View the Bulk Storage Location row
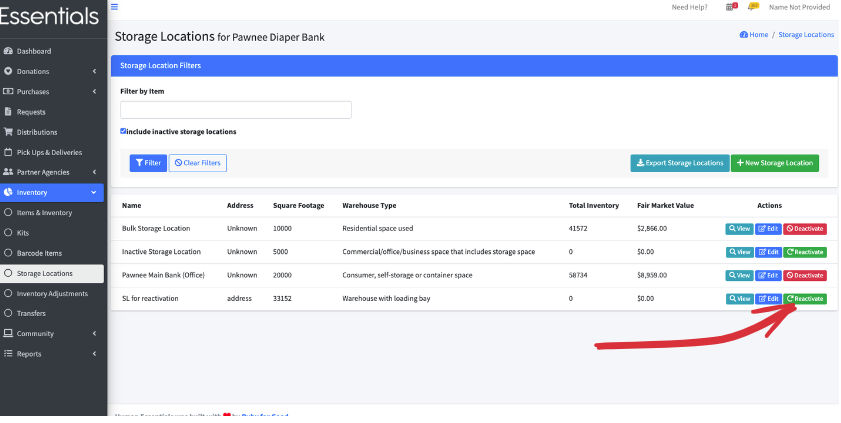The height and width of the screenshot is (423, 841). pyautogui.click(x=740, y=229)
